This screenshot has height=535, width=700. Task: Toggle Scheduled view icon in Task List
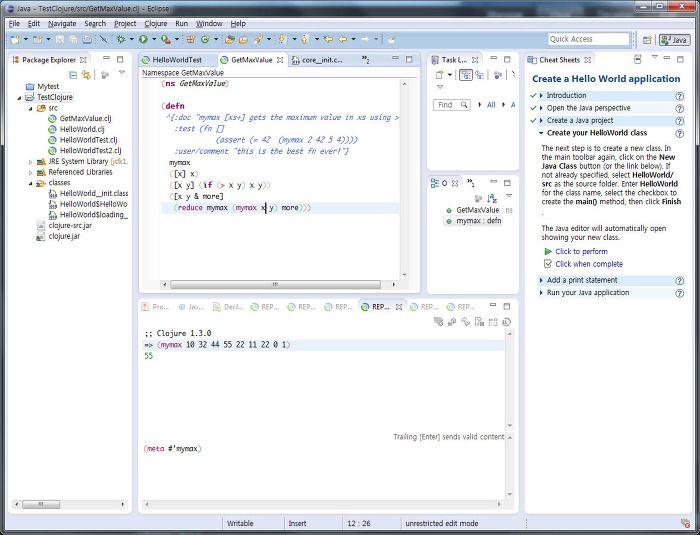tap(479, 75)
